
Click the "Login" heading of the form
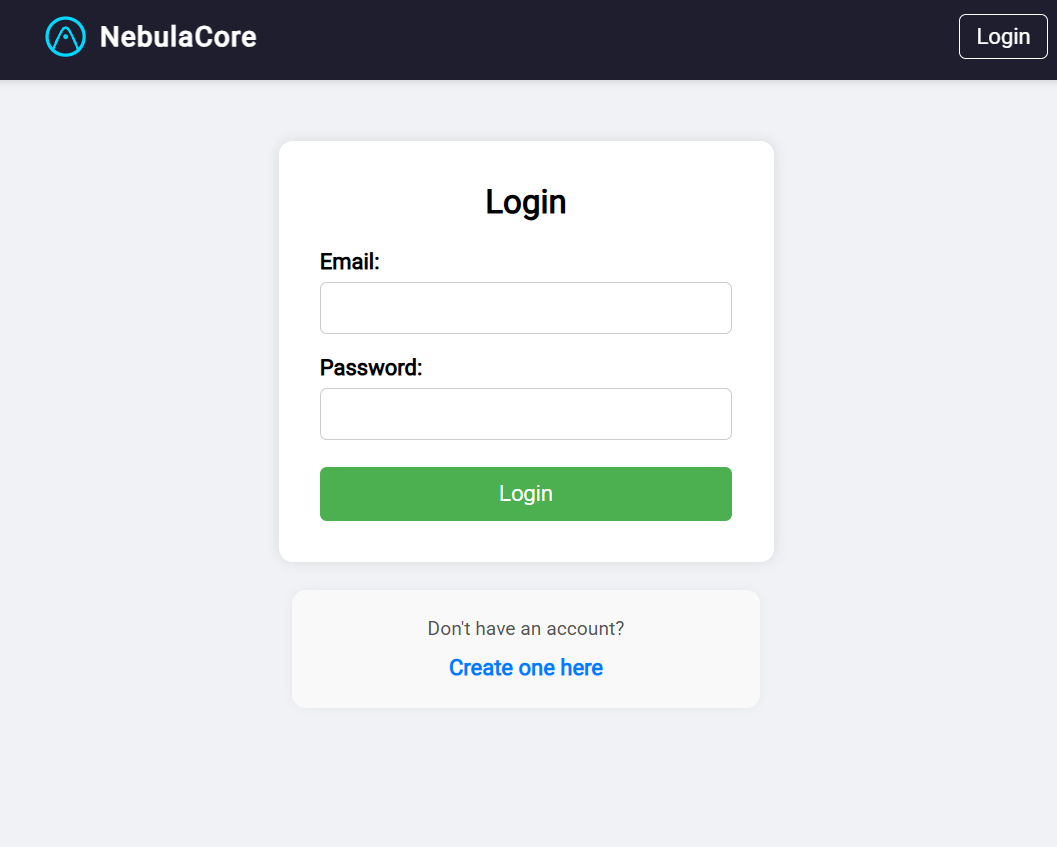[525, 202]
